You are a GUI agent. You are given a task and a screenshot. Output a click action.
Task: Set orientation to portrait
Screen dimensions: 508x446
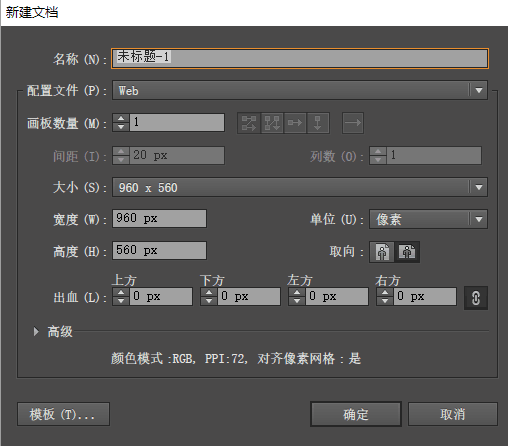click(382, 252)
